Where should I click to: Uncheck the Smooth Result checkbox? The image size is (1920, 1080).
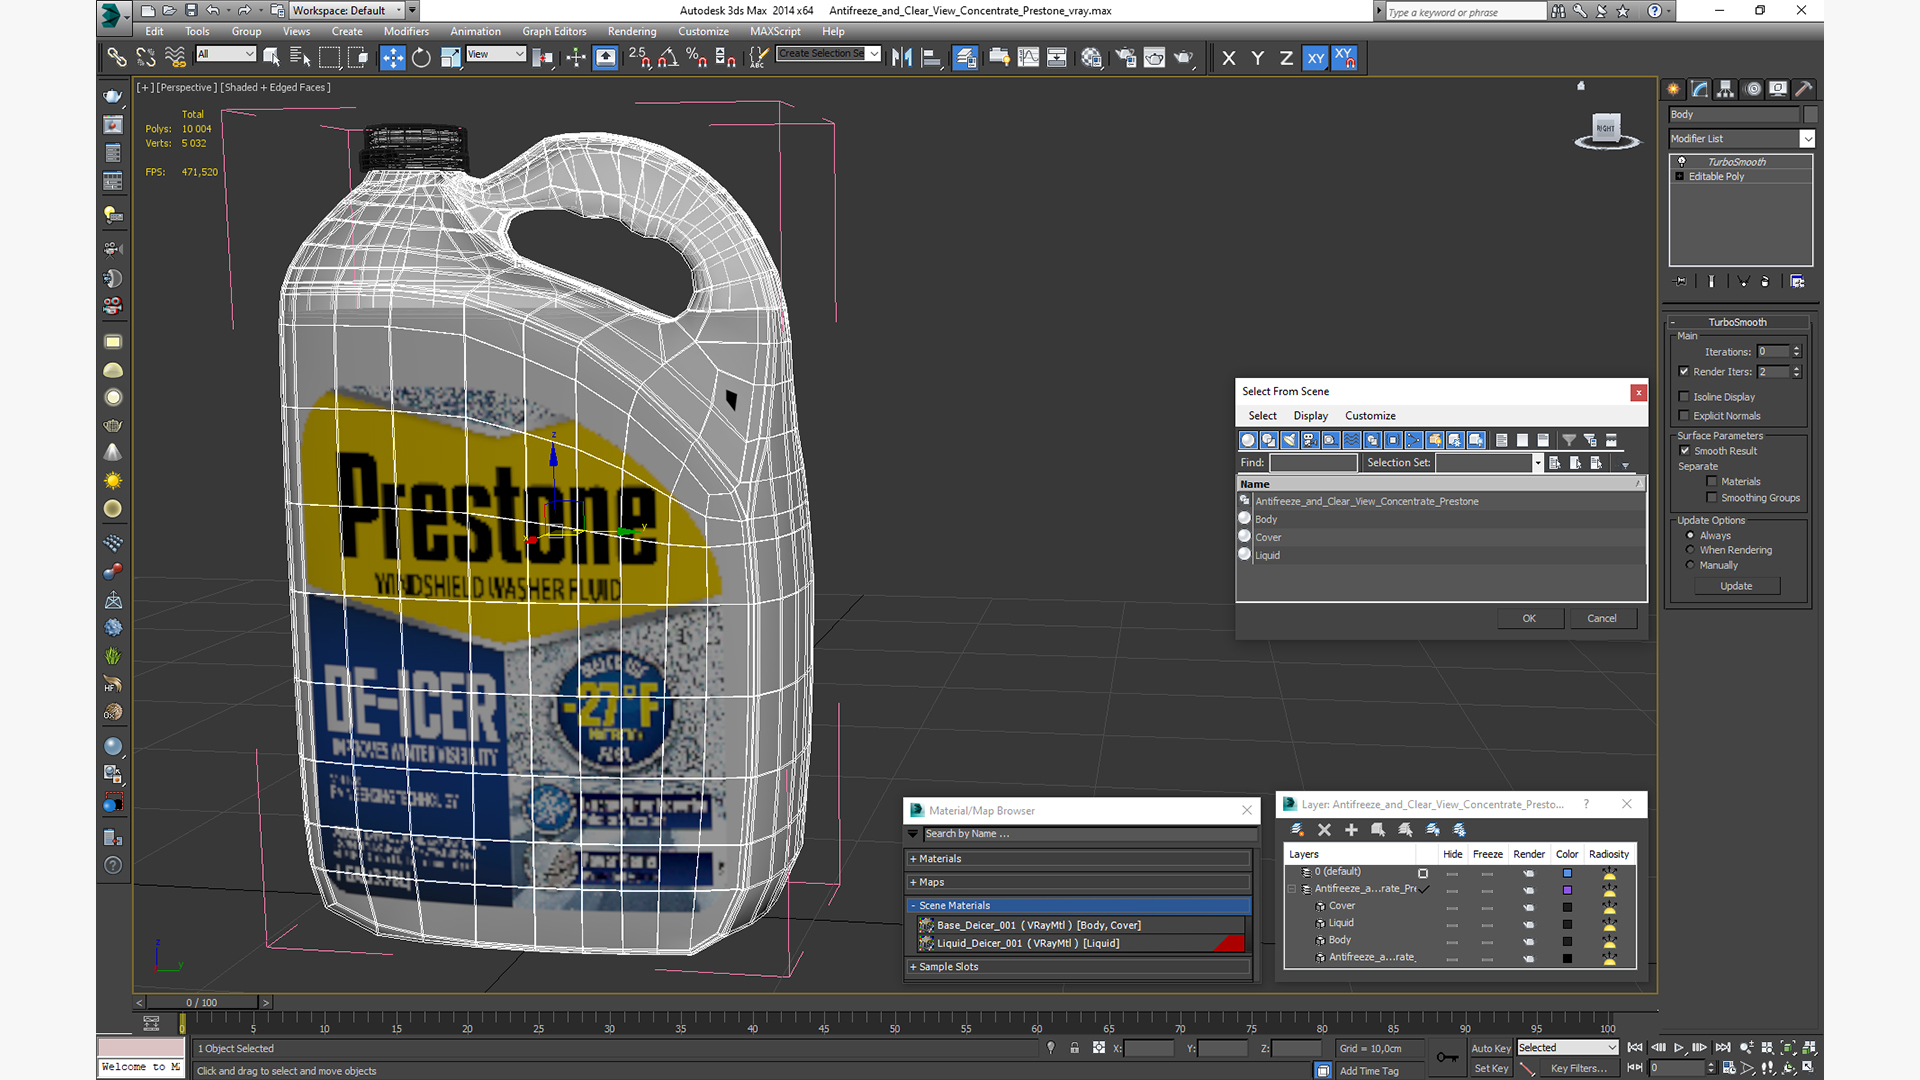tap(1684, 451)
